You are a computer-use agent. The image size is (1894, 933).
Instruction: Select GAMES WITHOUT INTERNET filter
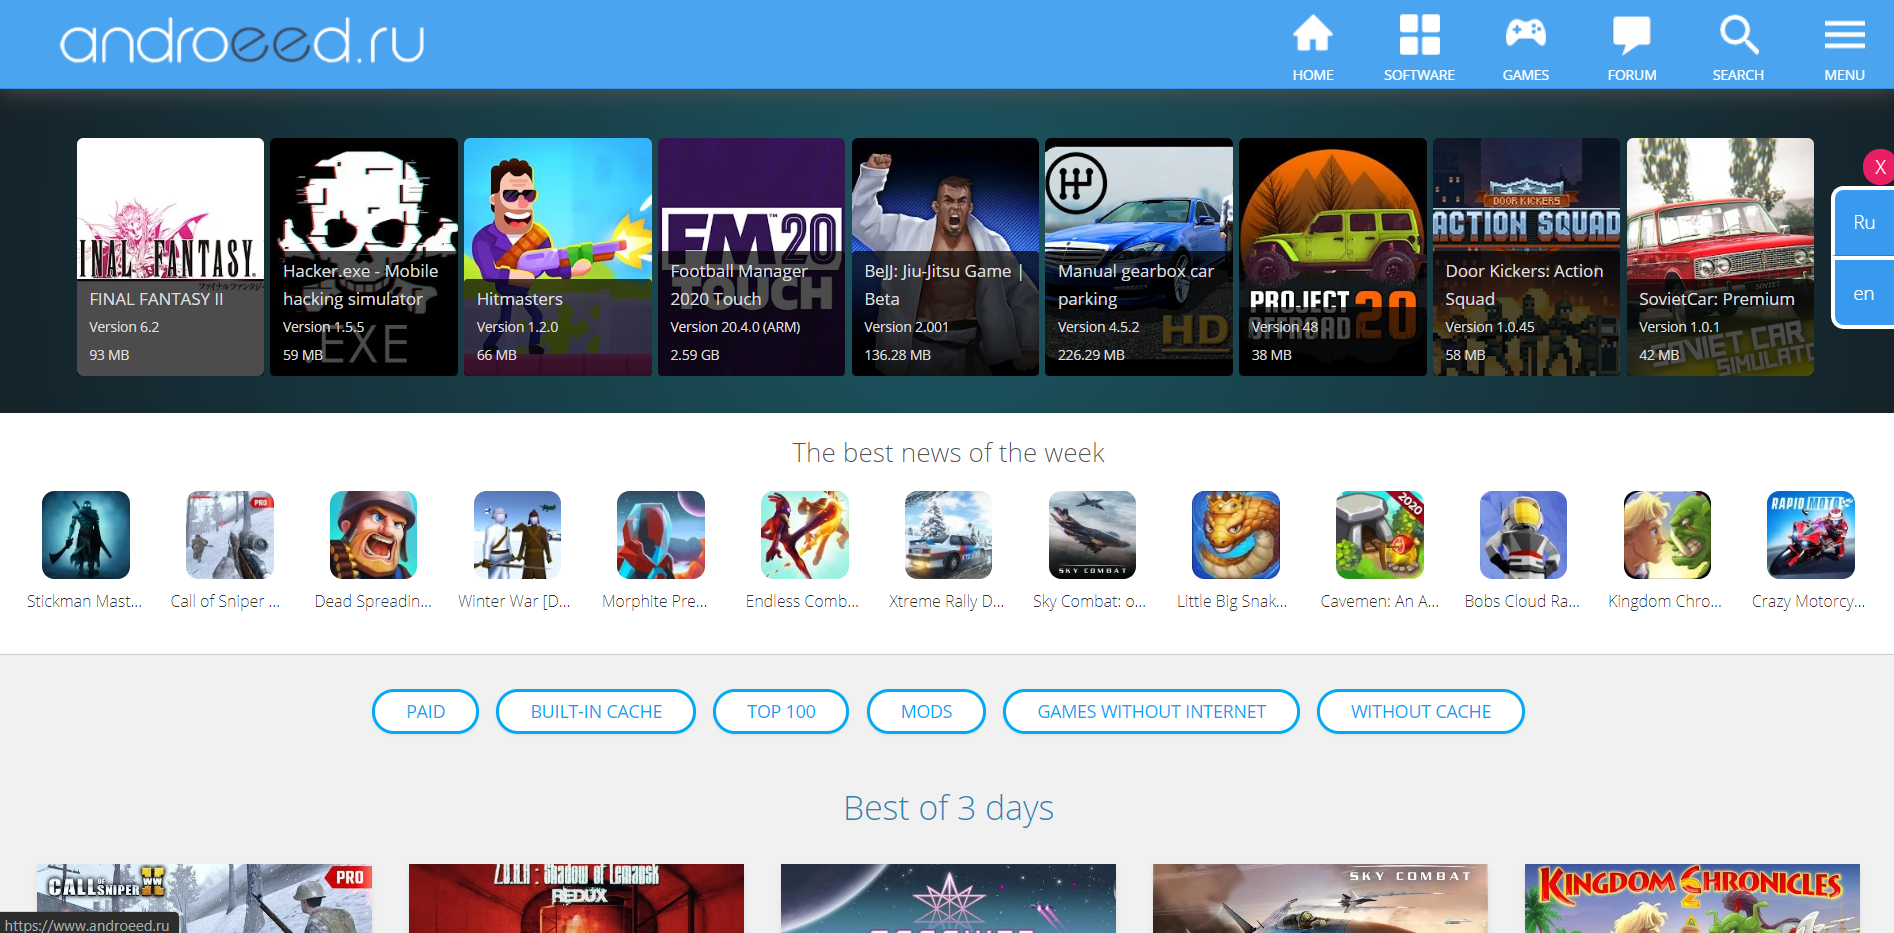pyautogui.click(x=1151, y=711)
